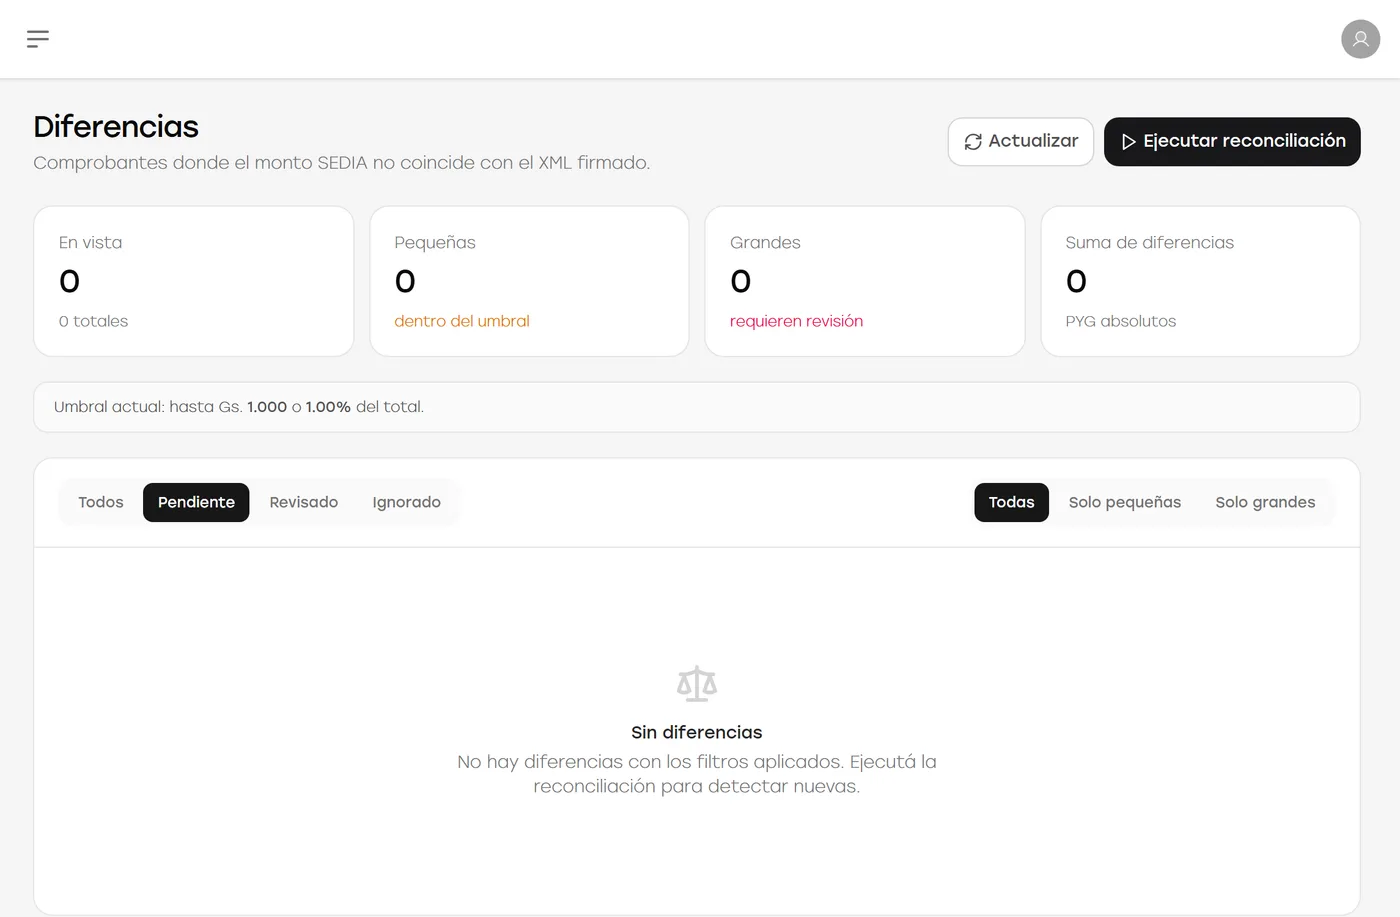Screen dimensions: 1400x917
Task: Run Ejecutar reconciliación
Action: click(x=1232, y=142)
